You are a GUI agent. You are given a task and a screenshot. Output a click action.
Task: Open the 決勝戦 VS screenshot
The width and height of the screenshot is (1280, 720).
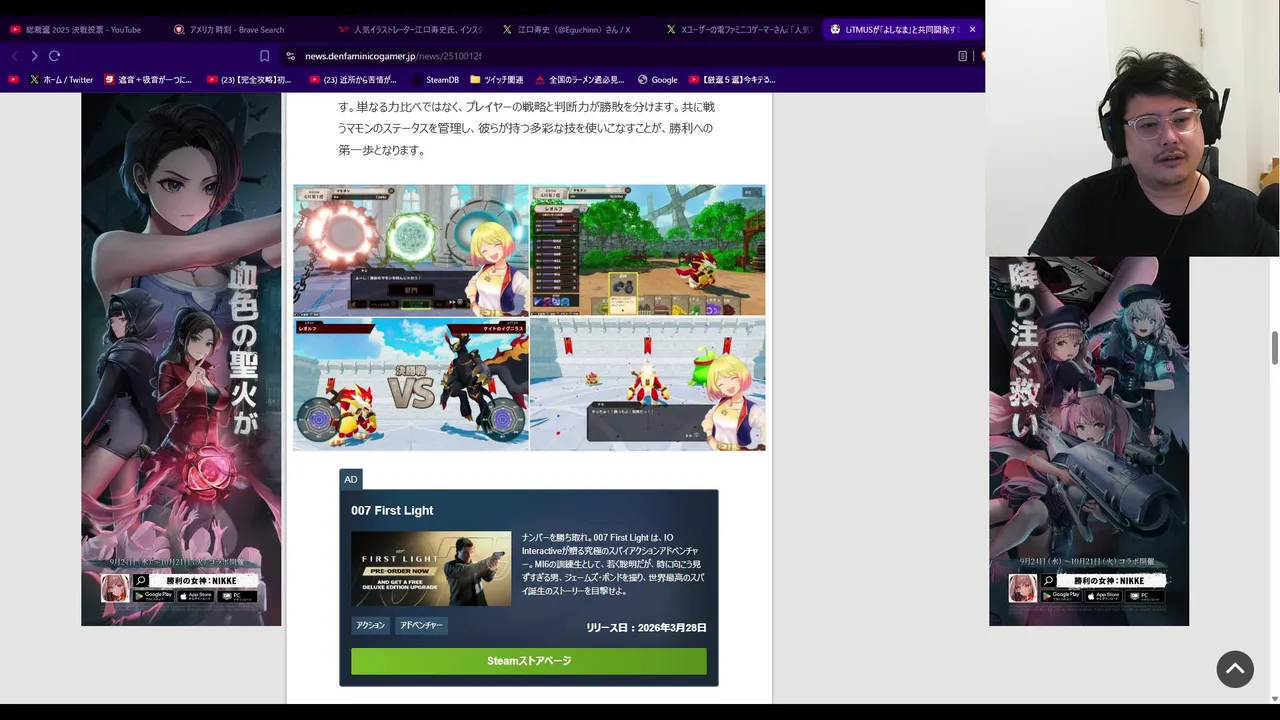point(410,385)
